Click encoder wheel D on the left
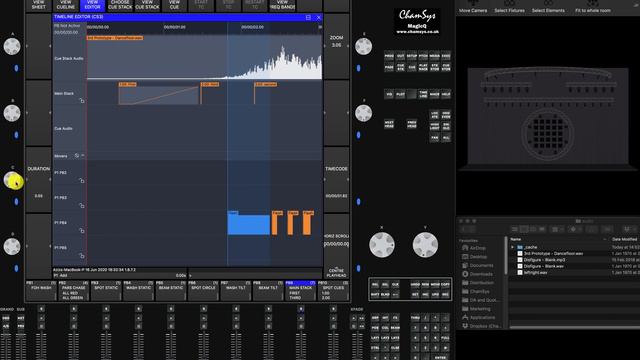 click(12, 247)
